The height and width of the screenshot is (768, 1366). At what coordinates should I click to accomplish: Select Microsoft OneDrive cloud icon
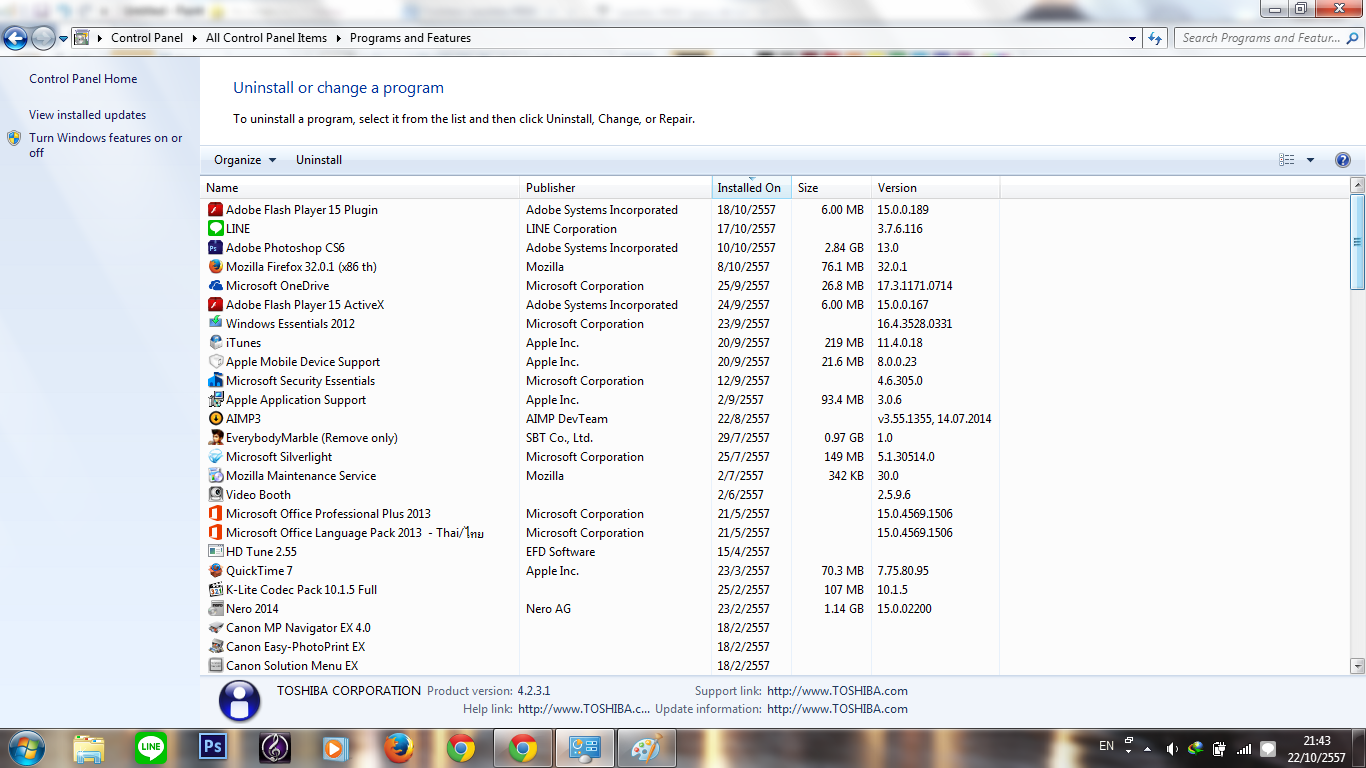[215, 286]
